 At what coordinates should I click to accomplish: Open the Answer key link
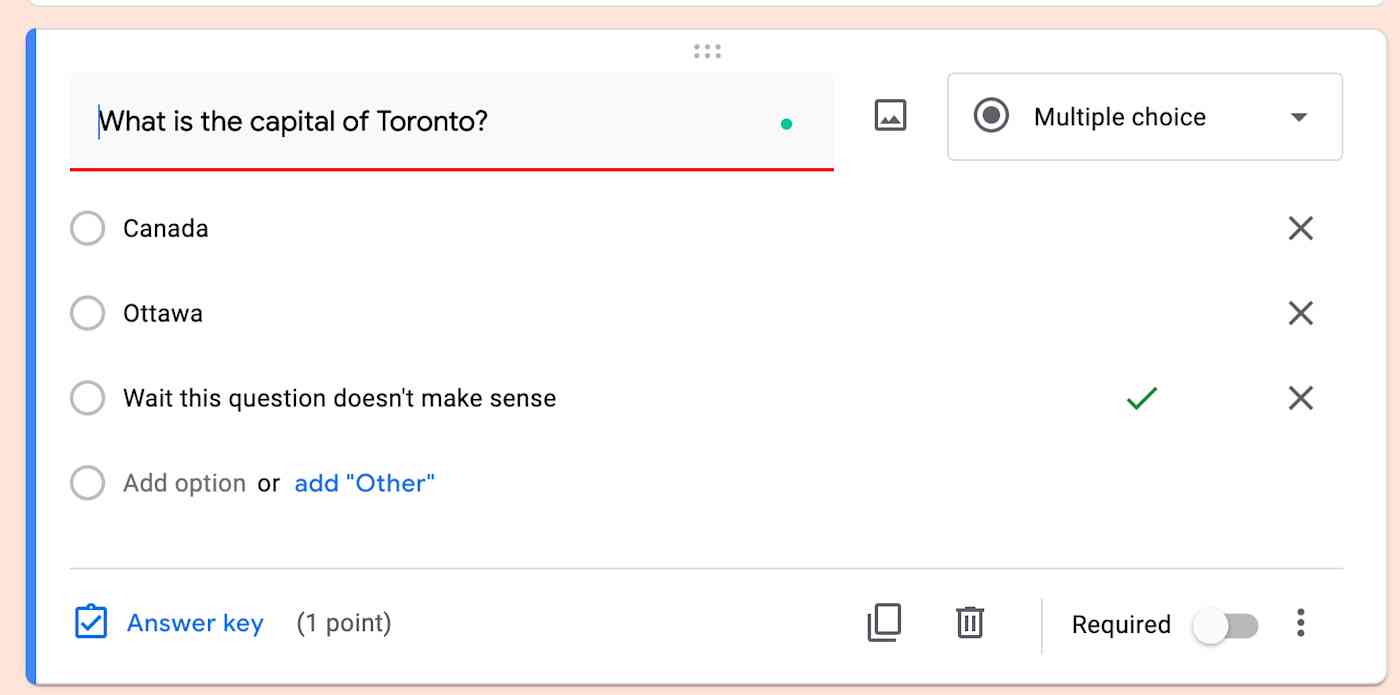coord(195,623)
